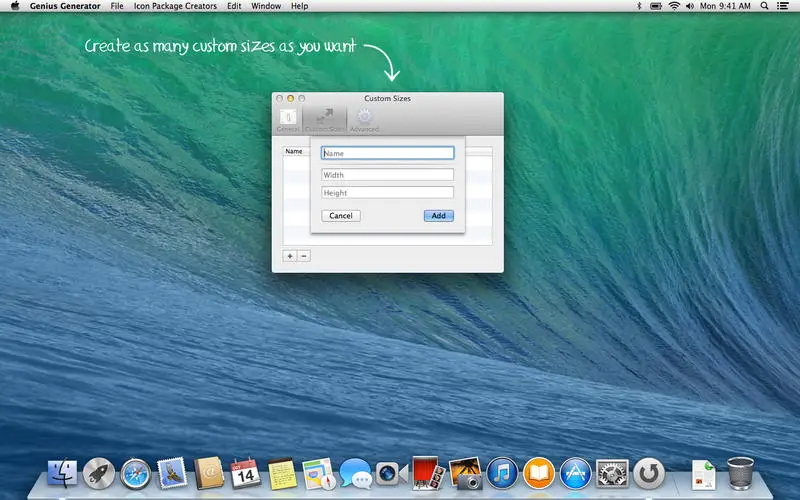
Task: Open Spotlight search magnifier
Action: tap(764, 6)
